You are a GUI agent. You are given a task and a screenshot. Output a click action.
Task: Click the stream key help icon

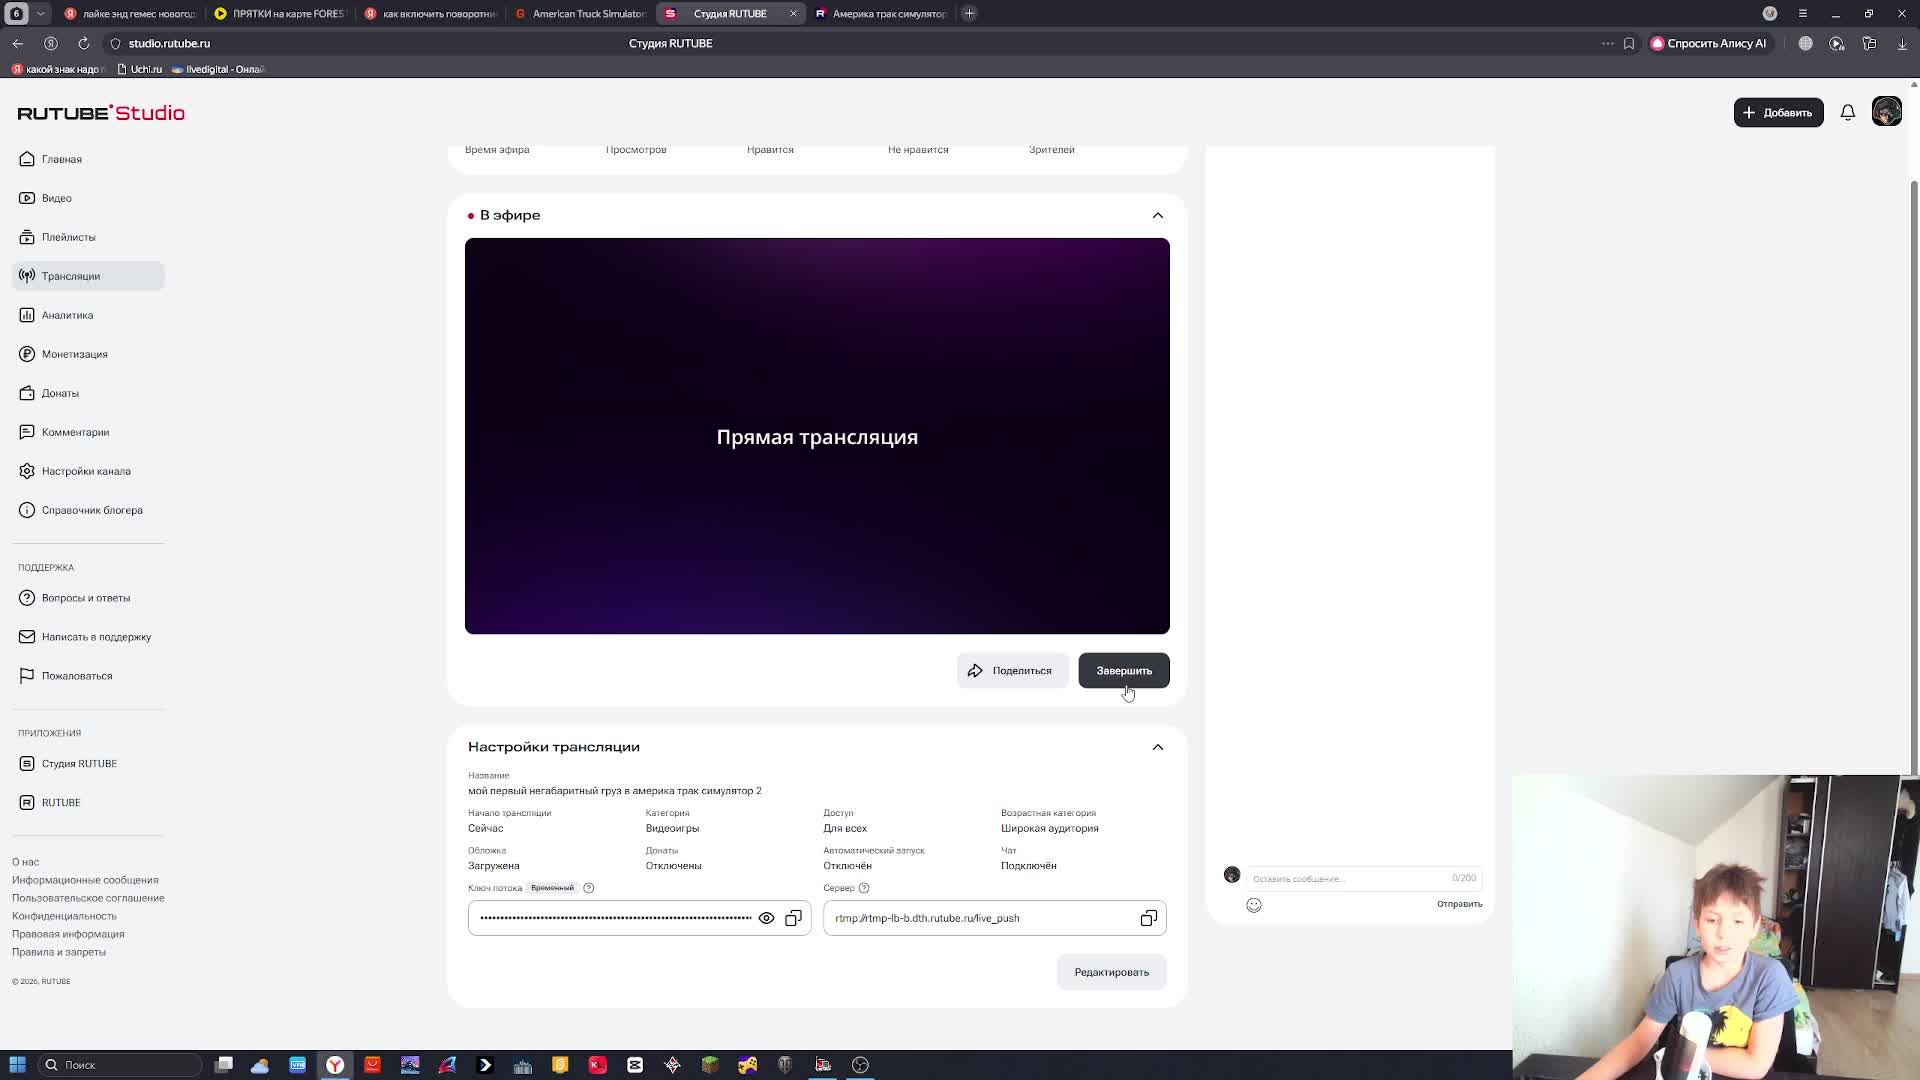click(x=589, y=888)
